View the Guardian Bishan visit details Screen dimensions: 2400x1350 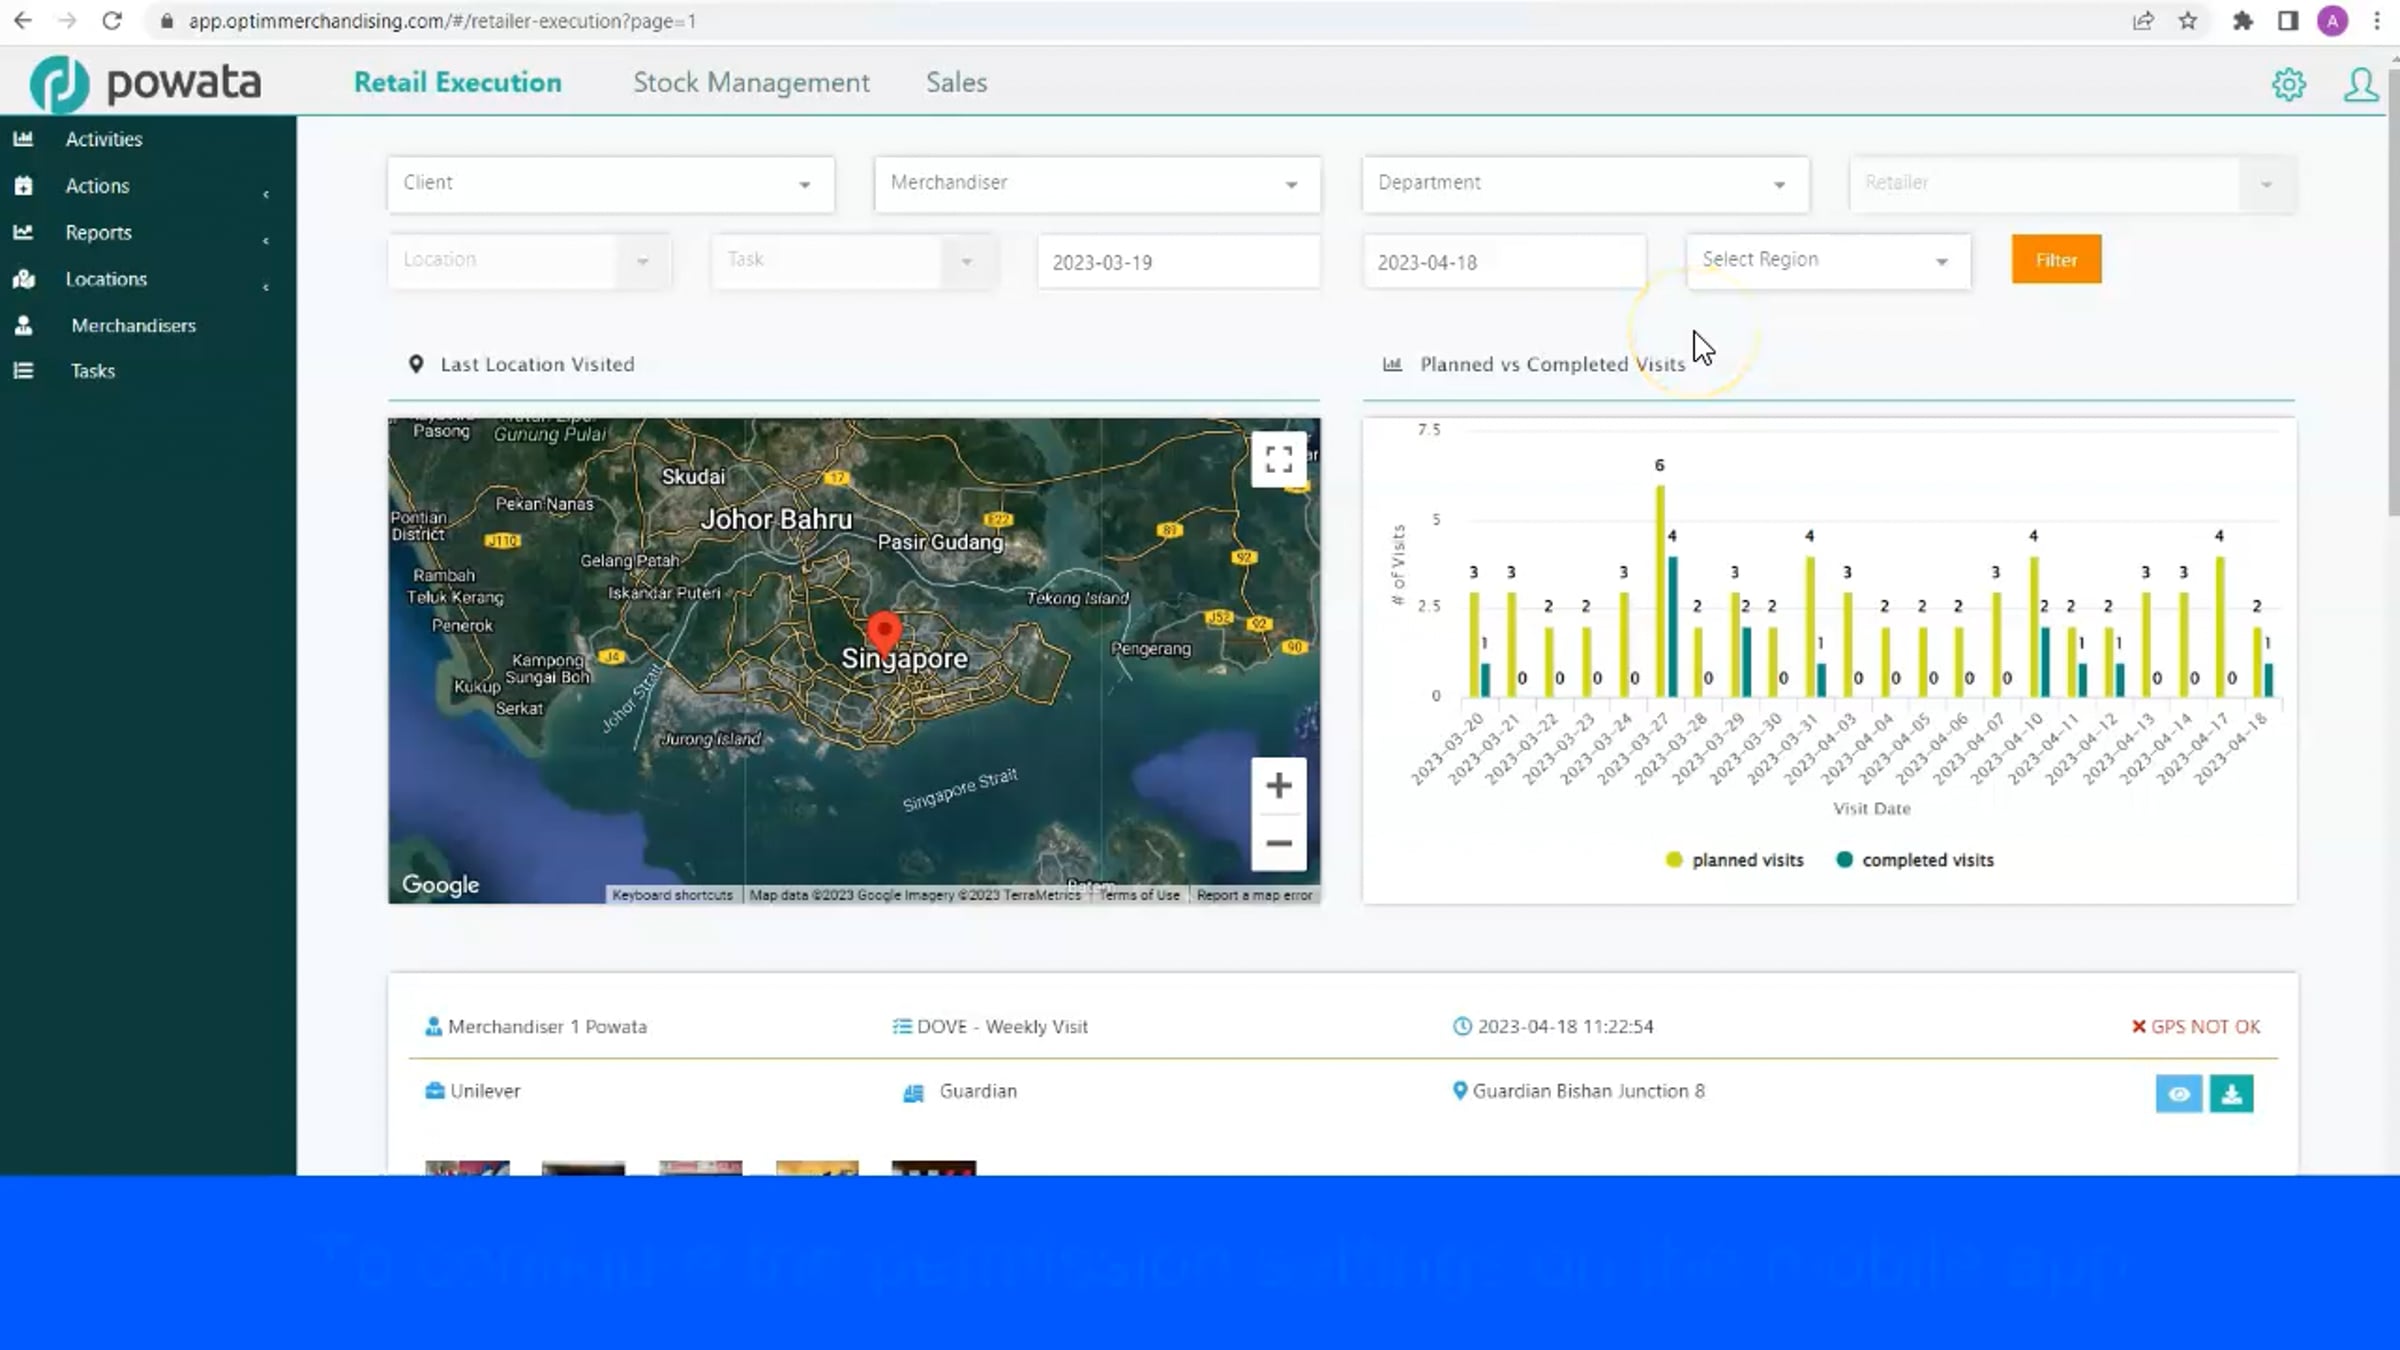coord(2178,1094)
